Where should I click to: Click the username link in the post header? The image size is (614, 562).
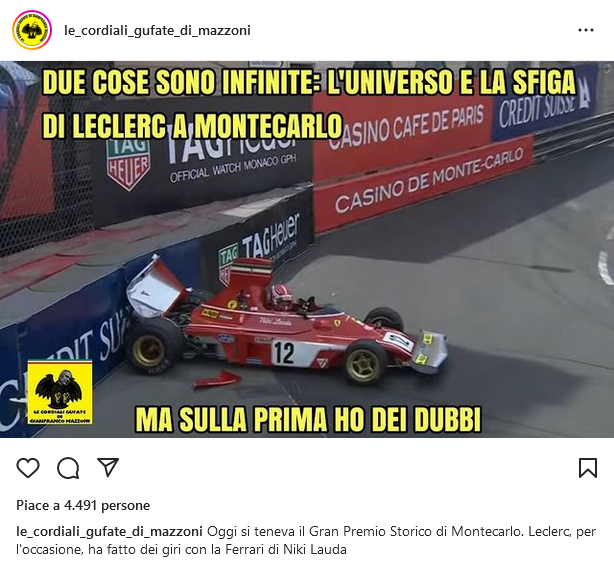coord(157,31)
